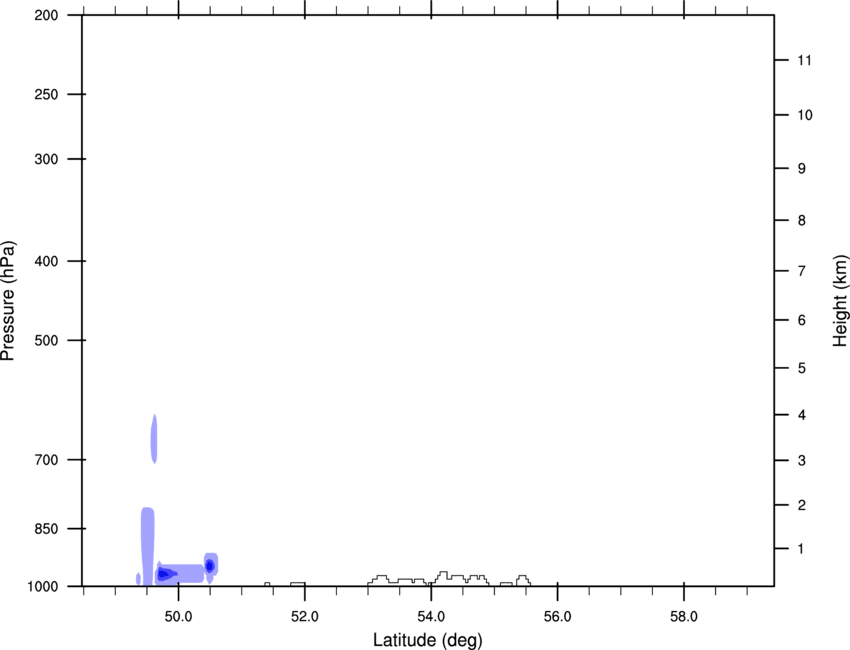Click the 500 pressure tick label
Viewport: 850px width, 650px height.
(x=46, y=340)
